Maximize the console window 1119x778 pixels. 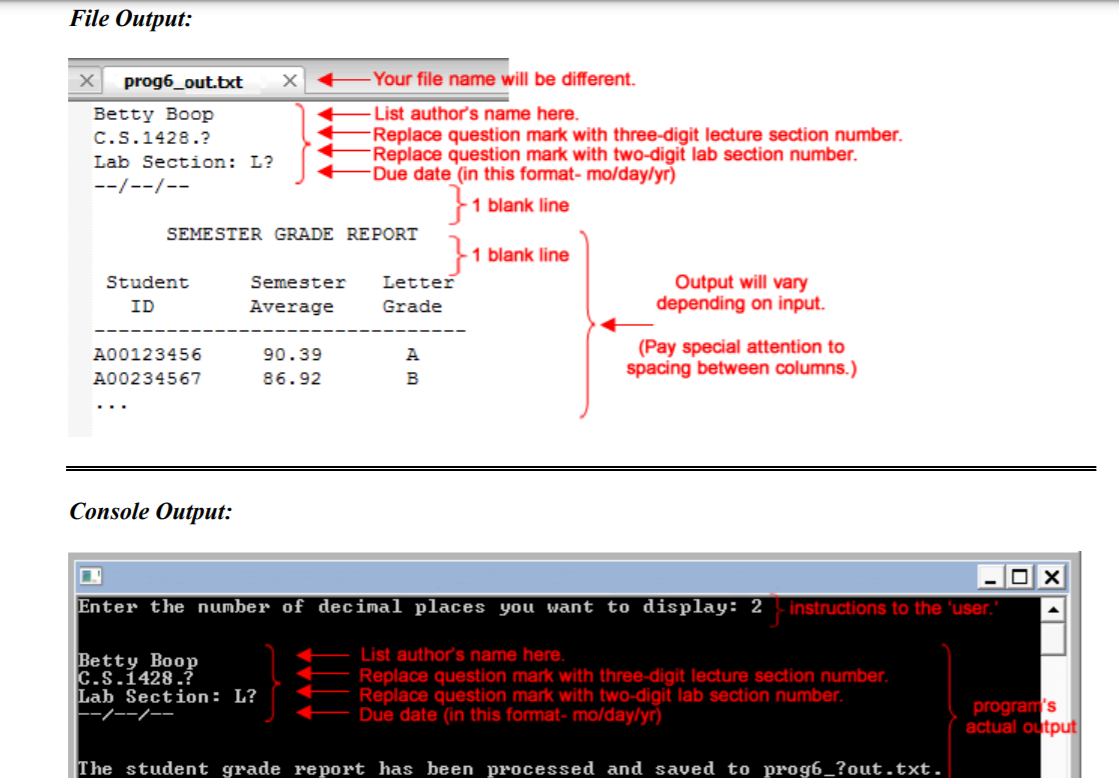[x=1020, y=577]
